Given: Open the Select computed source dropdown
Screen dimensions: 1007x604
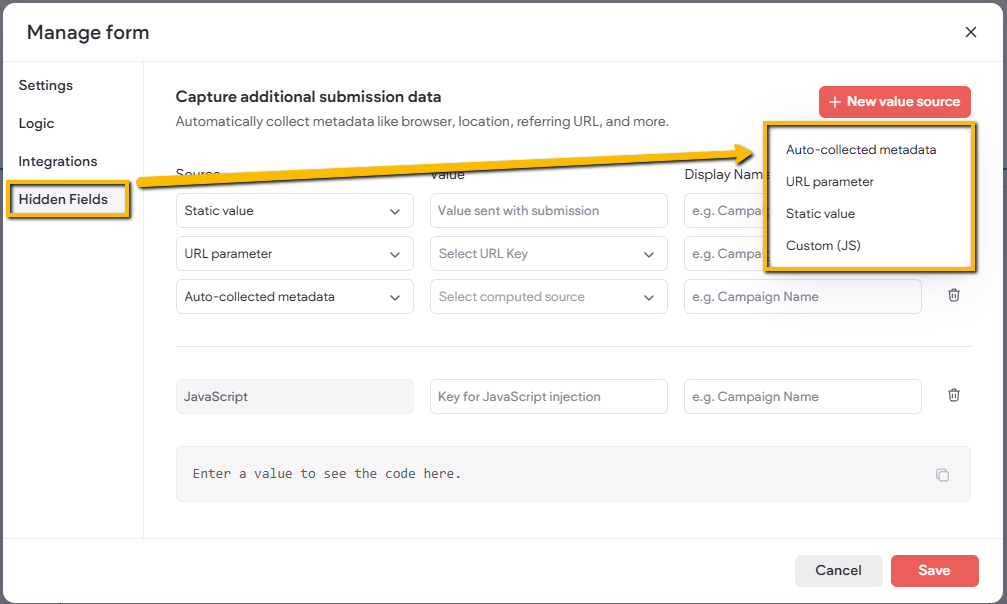Looking at the screenshot, I should tap(548, 297).
